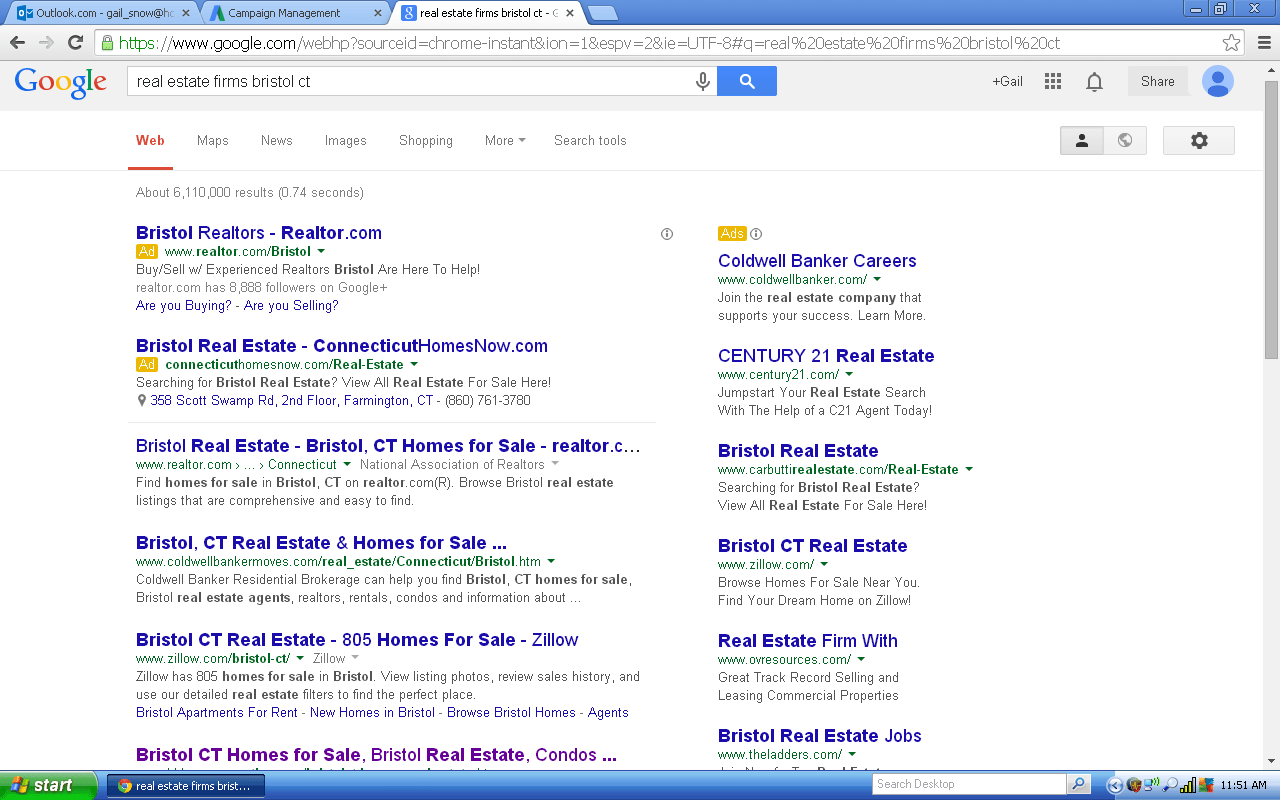
Task: Open dropdown arrow beside ovresources.com URL
Action: tap(861, 660)
